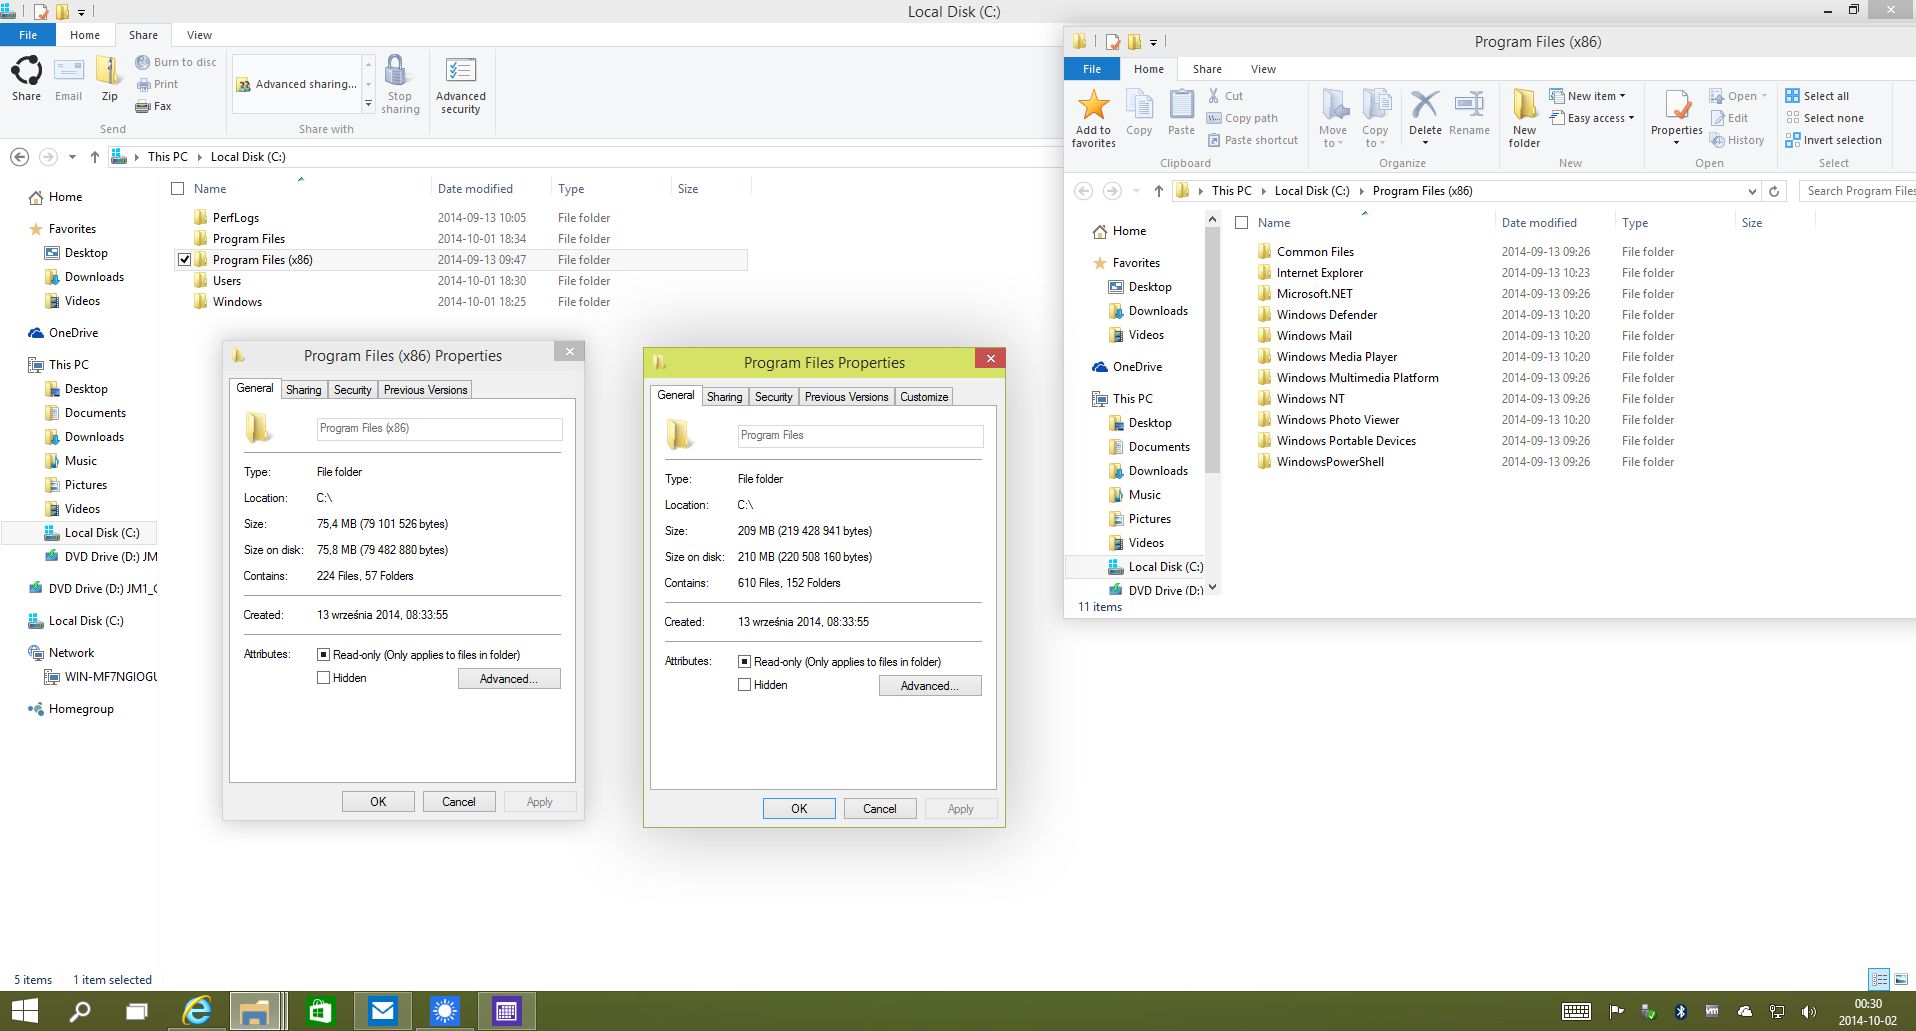Switch to Customize tab in Program Files Properties
The image size is (1916, 1031).
(923, 397)
